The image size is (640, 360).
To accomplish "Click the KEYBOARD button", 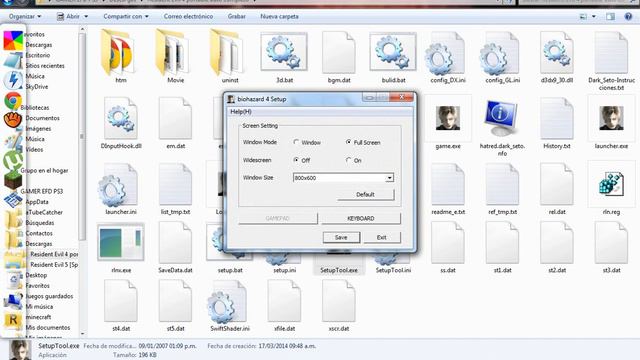I will click(361, 218).
